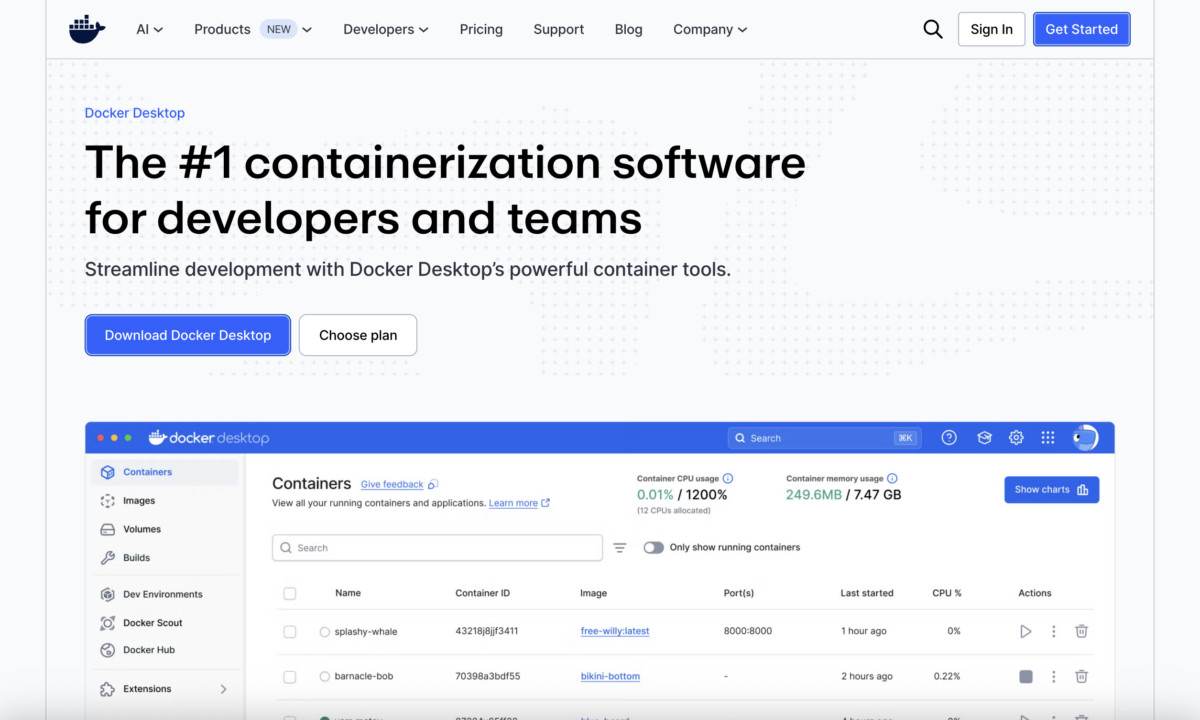Select Dev Environments in sidebar
1200x720 pixels.
(165, 594)
